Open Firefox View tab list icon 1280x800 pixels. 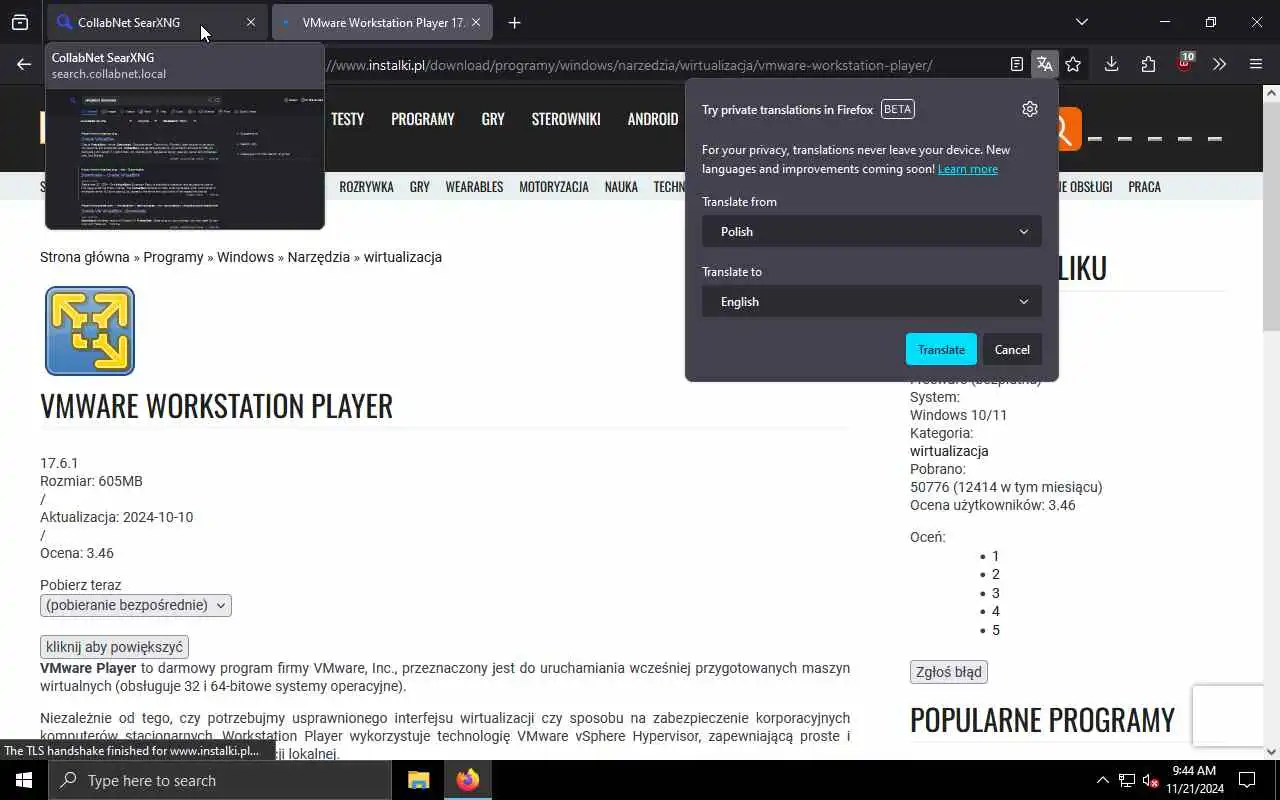(x=20, y=22)
